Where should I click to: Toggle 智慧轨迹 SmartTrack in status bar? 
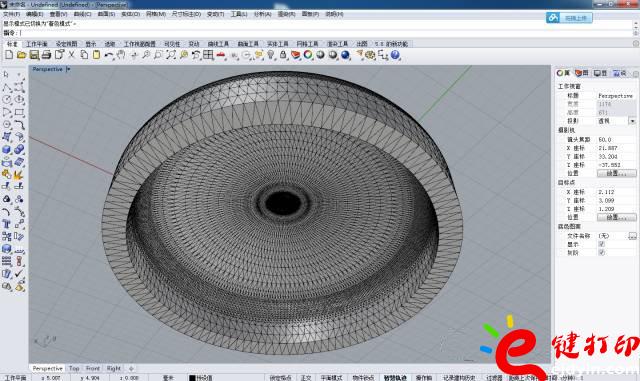[x=395, y=378]
